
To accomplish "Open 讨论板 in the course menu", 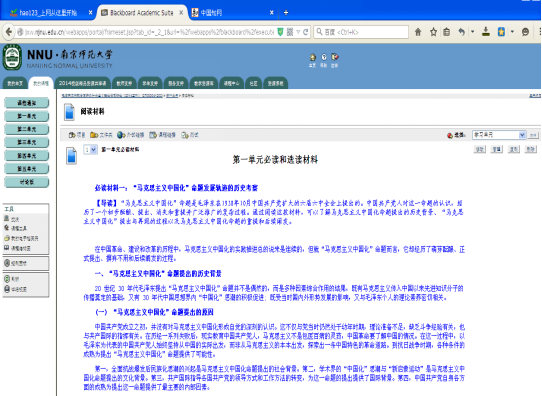I will [x=27, y=182].
